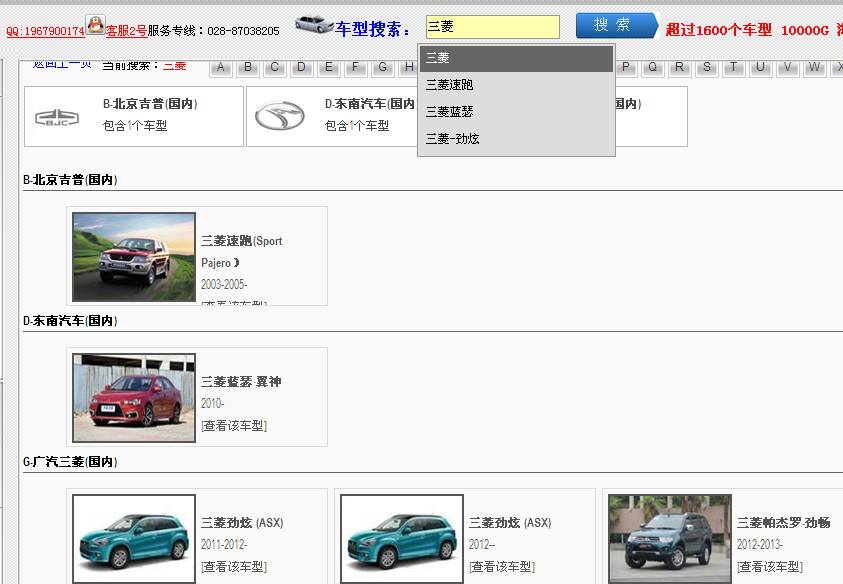Filter by letter B button

248,68
